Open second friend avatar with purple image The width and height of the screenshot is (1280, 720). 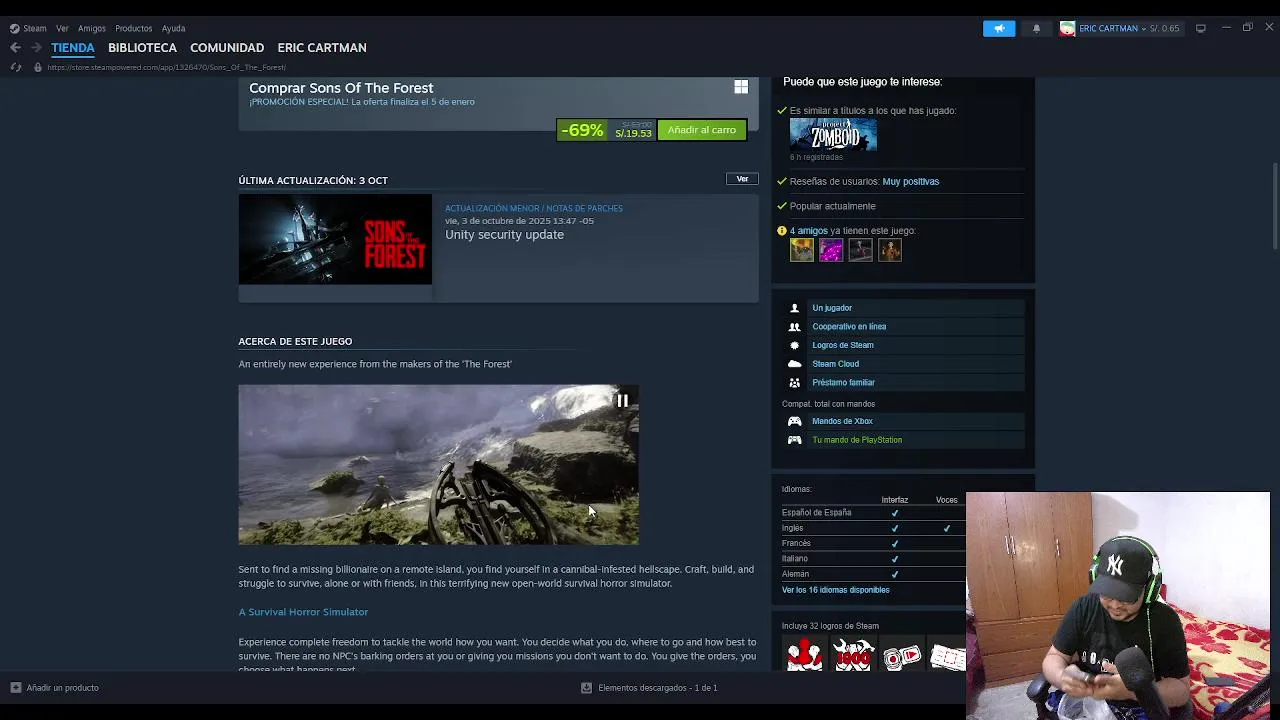pos(831,250)
